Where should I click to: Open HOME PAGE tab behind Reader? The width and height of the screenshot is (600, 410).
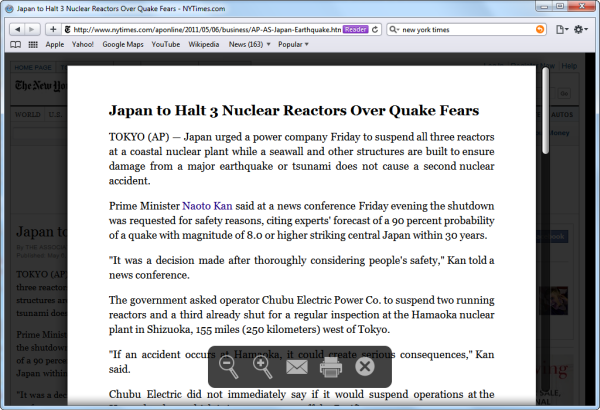tap(33, 68)
